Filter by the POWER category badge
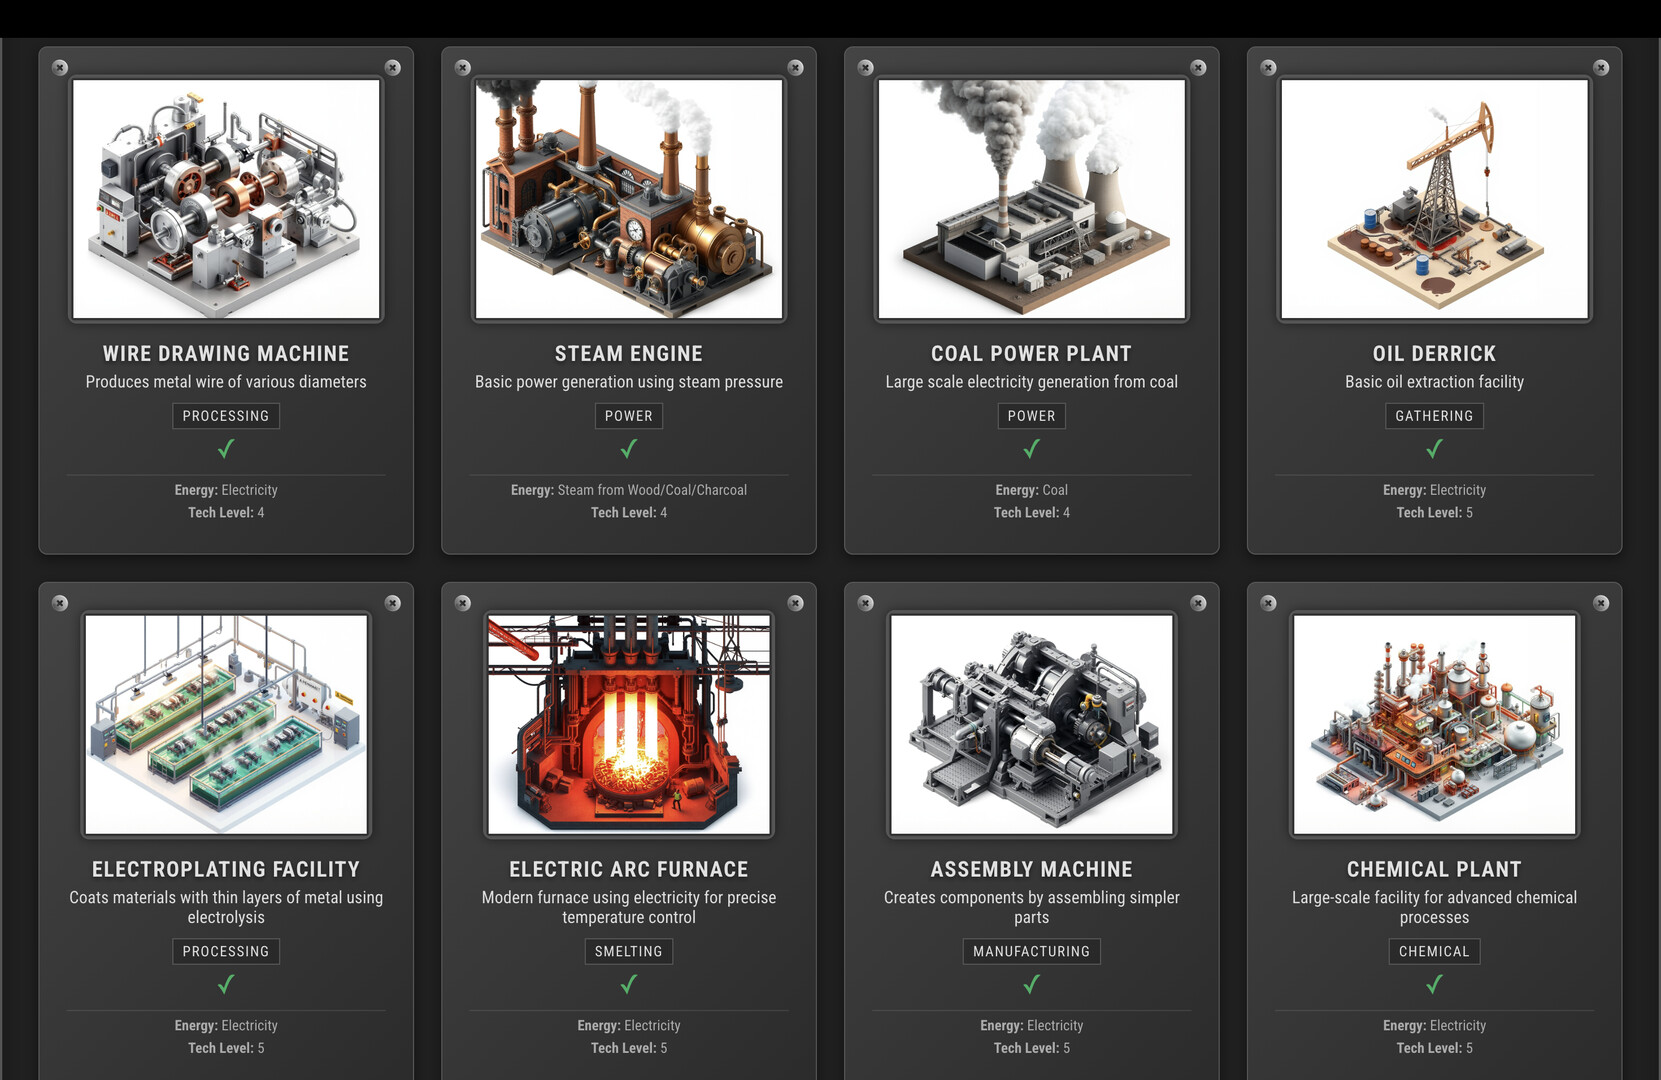The width and height of the screenshot is (1661, 1080). (628, 416)
